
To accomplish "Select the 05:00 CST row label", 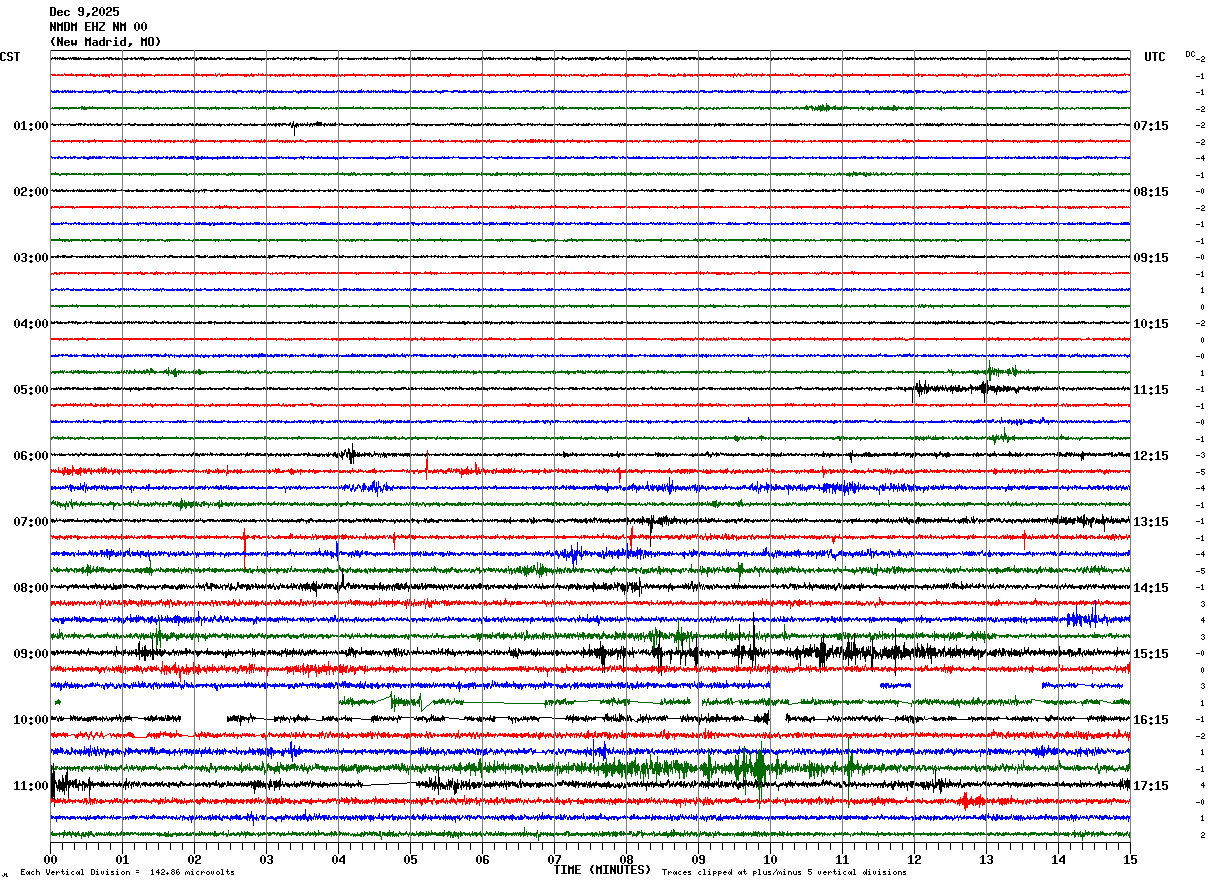I will pyautogui.click(x=31, y=390).
